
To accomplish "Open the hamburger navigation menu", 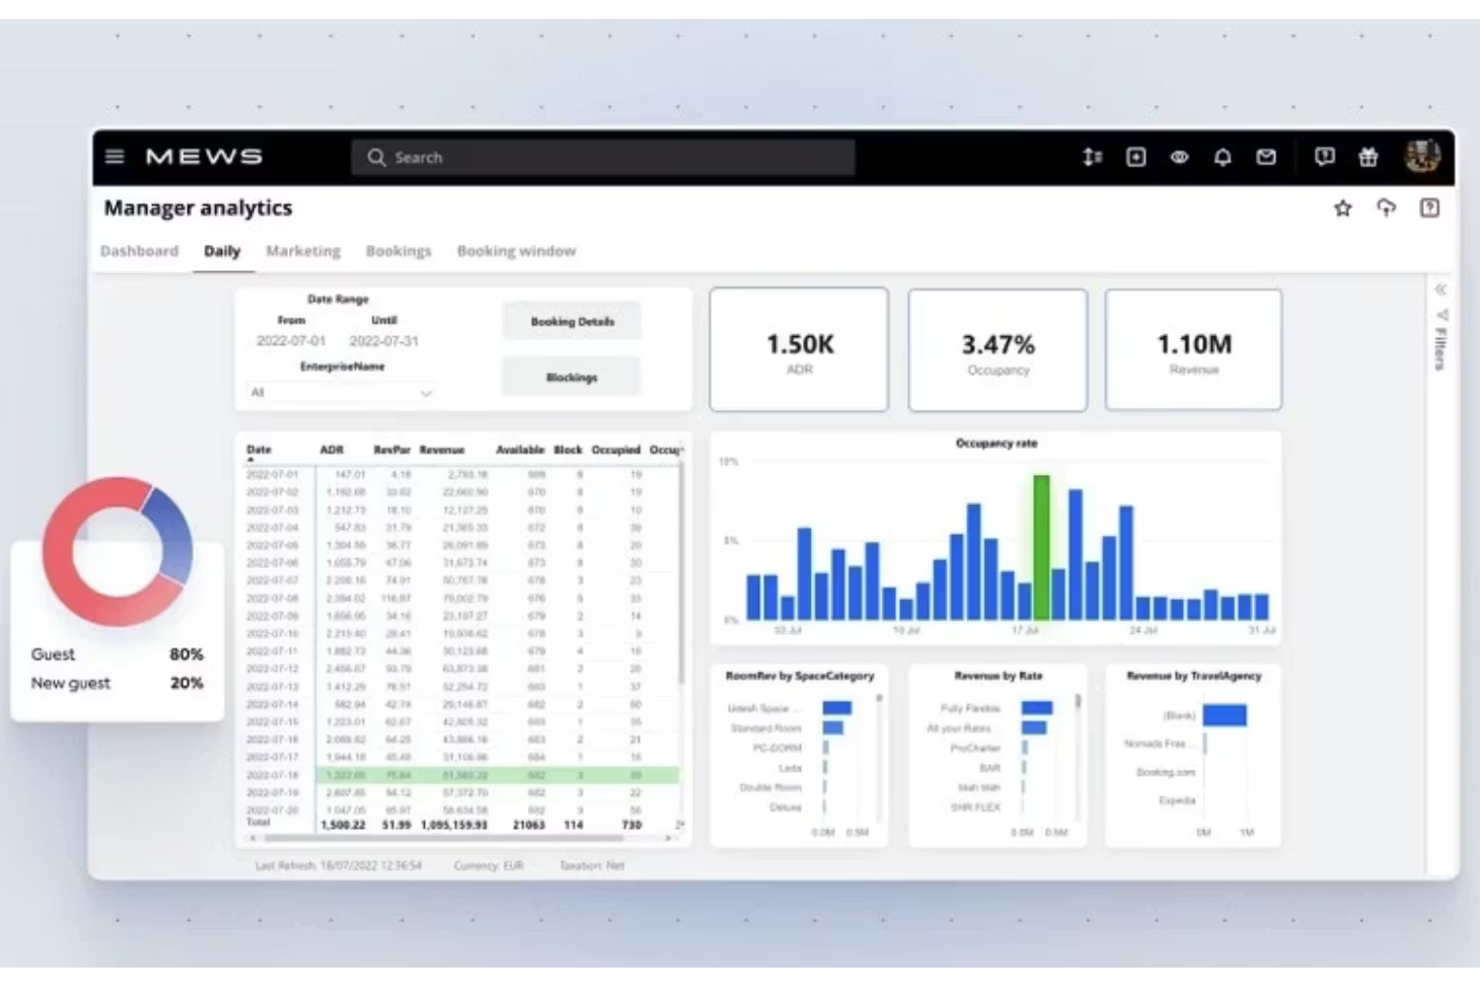I will (x=114, y=157).
